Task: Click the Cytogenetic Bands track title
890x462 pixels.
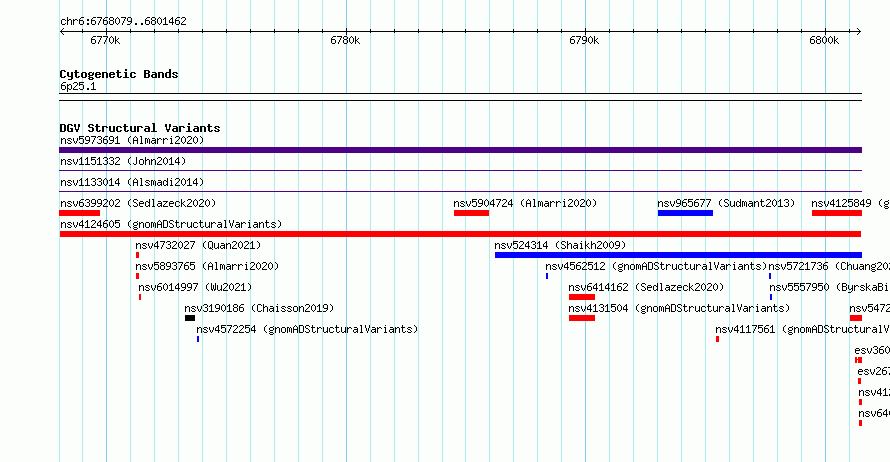Action: 119,74
